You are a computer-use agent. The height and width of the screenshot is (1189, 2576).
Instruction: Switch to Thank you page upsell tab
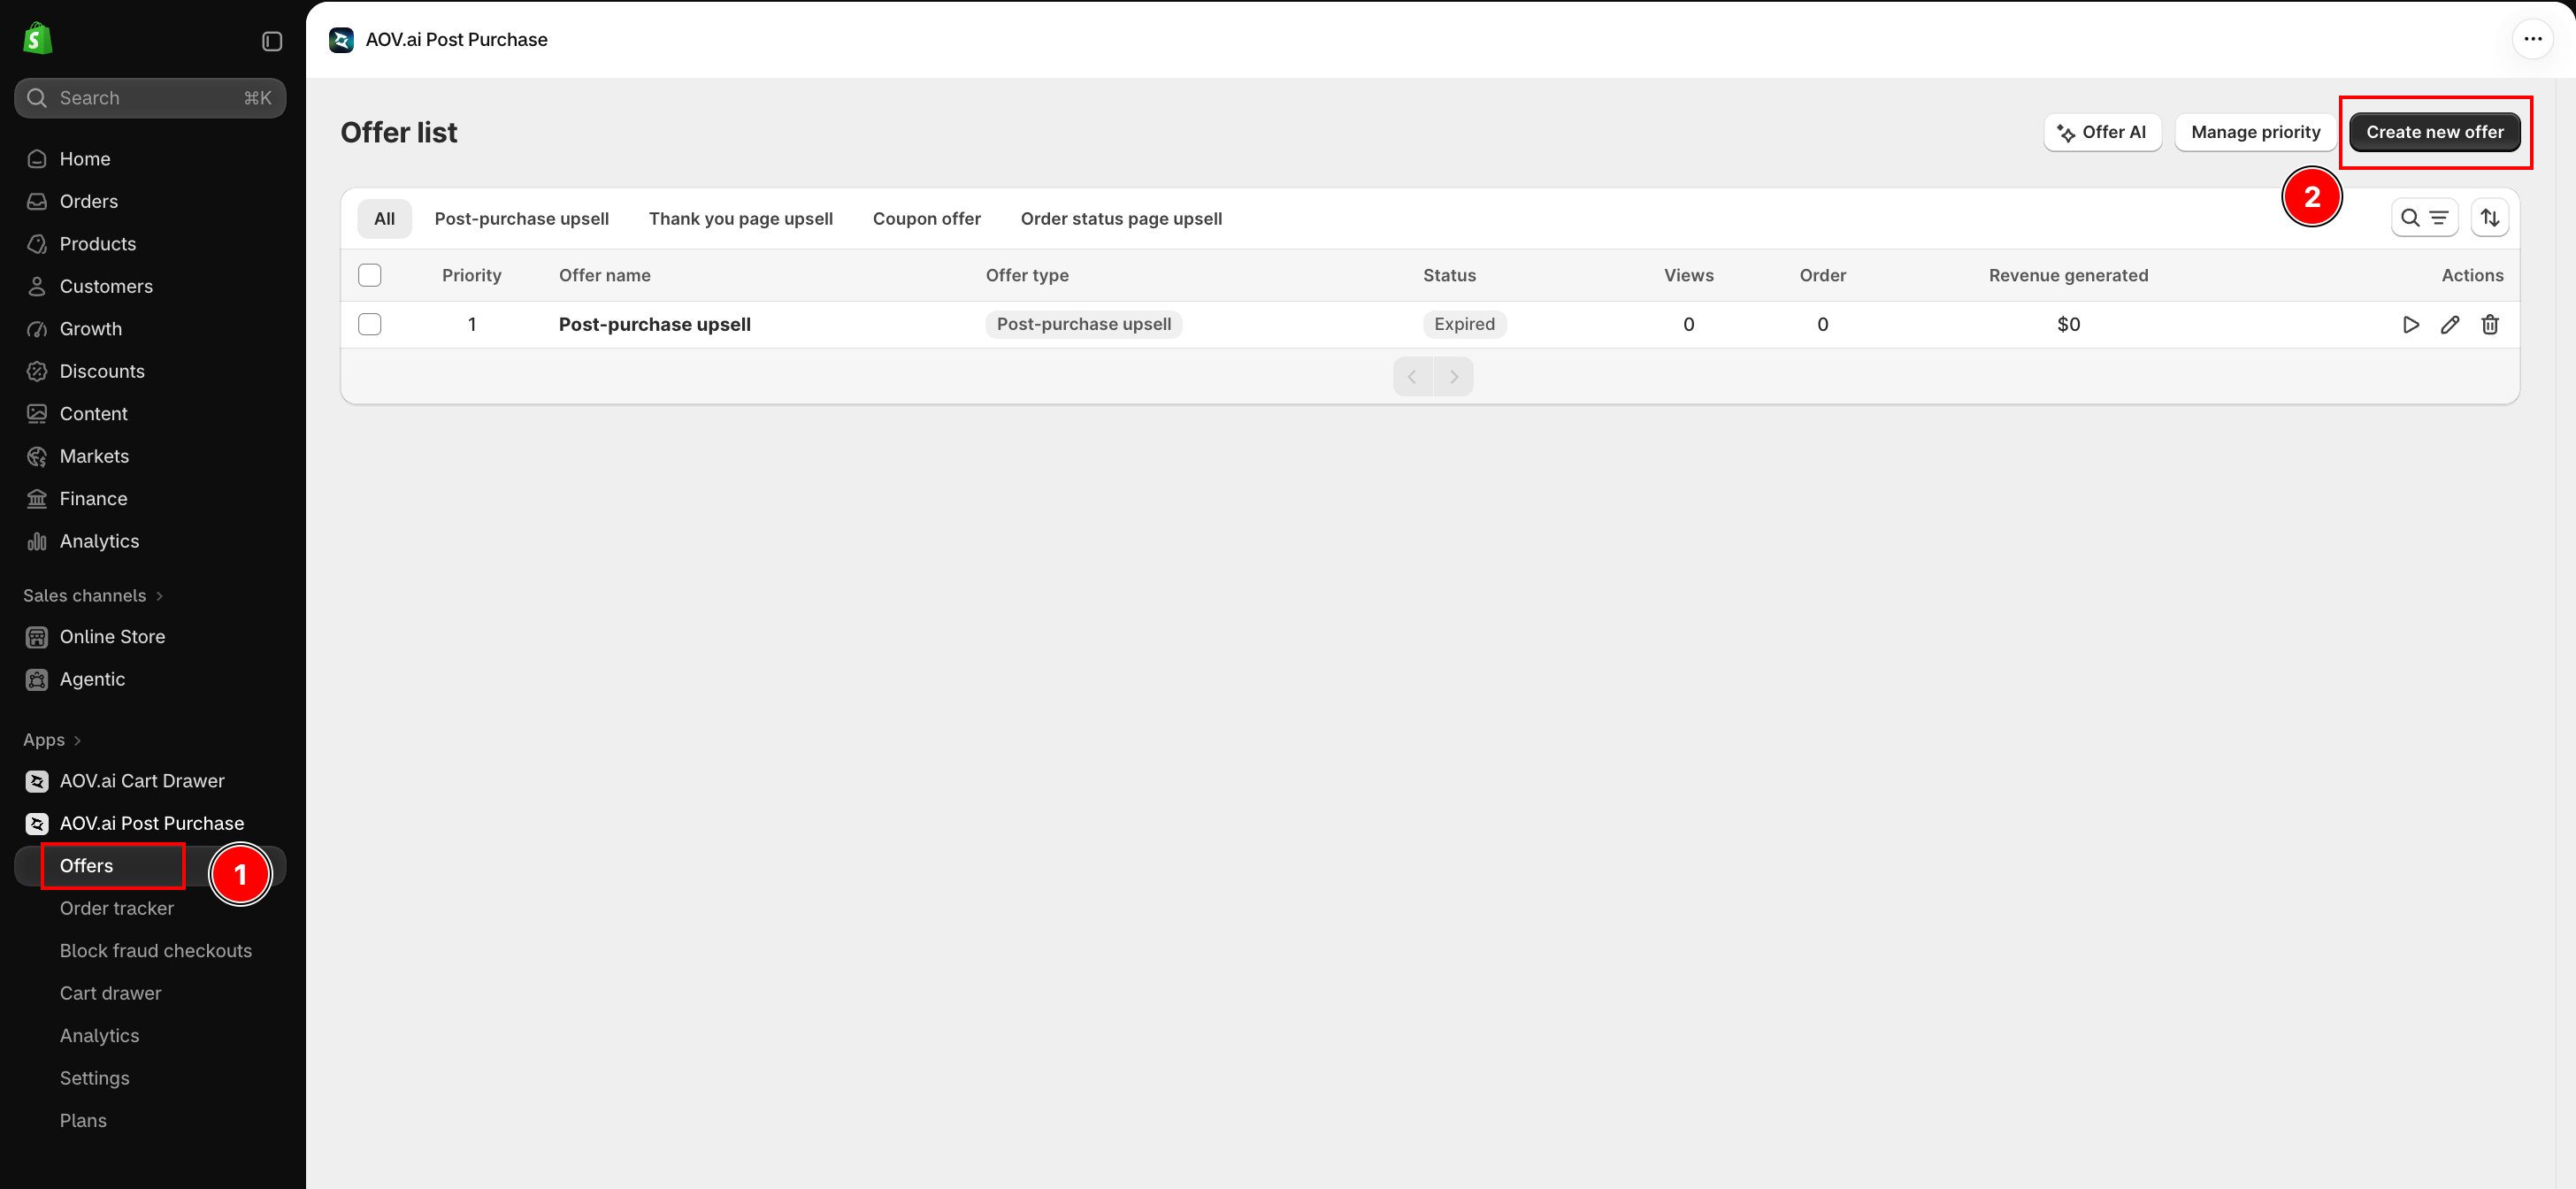[x=740, y=219]
